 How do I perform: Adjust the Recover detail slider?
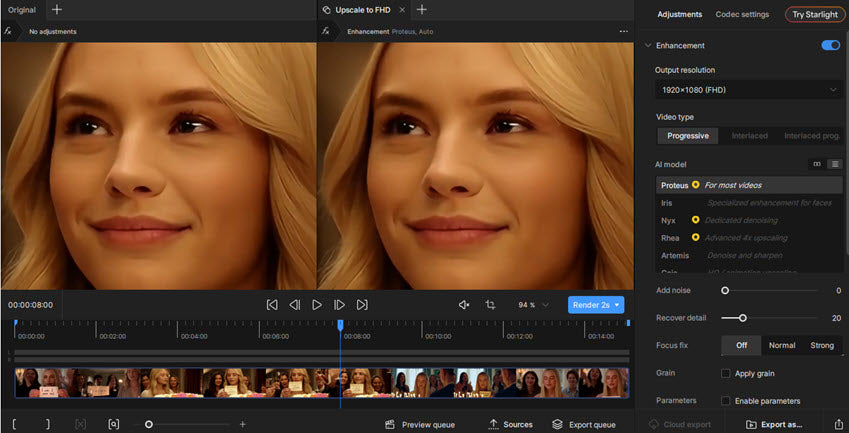pos(743,318)
